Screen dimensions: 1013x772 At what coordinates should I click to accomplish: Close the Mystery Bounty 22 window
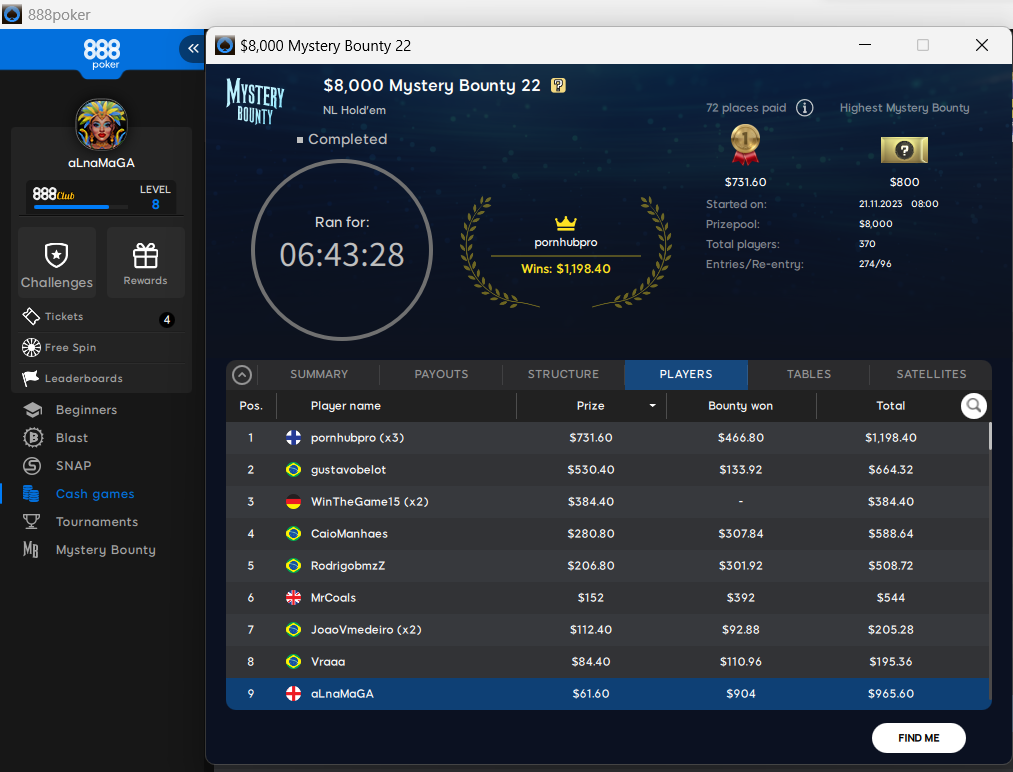coord(981,45)
